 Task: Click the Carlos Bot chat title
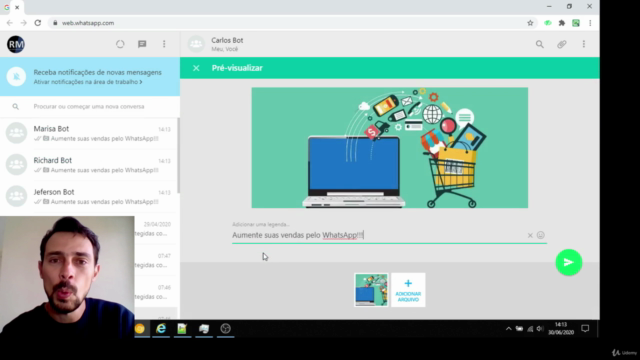tap(227, 40)
